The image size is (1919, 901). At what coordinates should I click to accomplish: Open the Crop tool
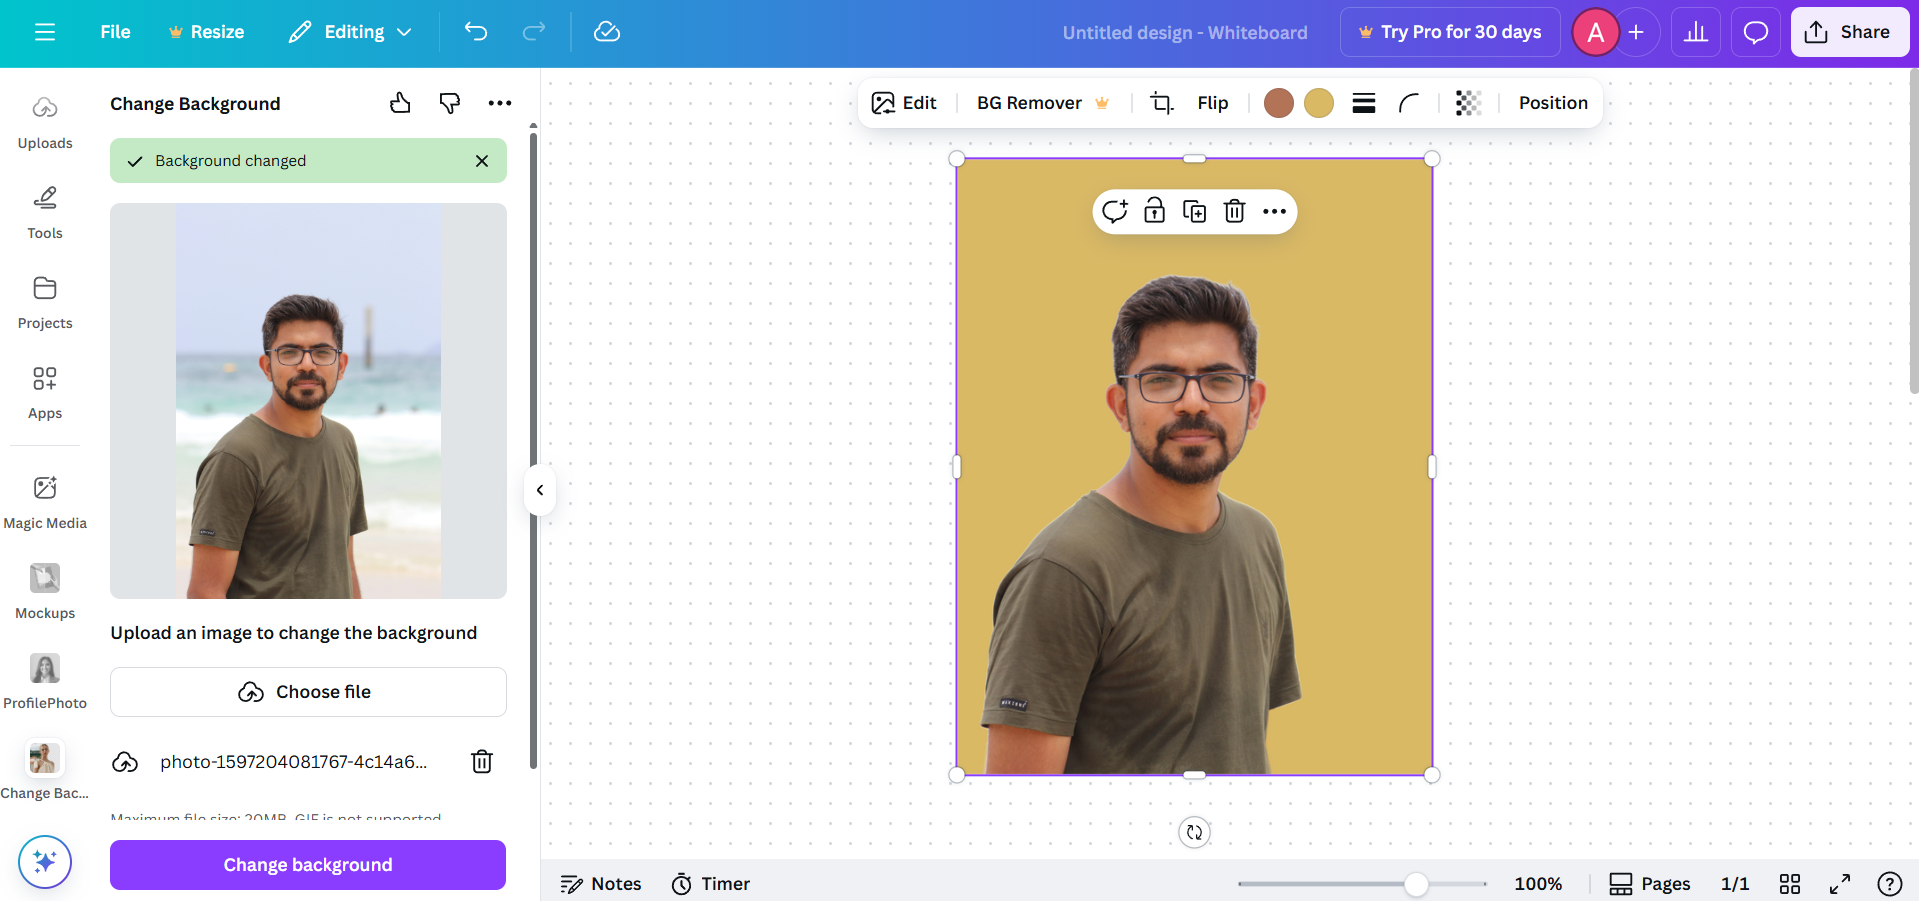pos(1161,102)
